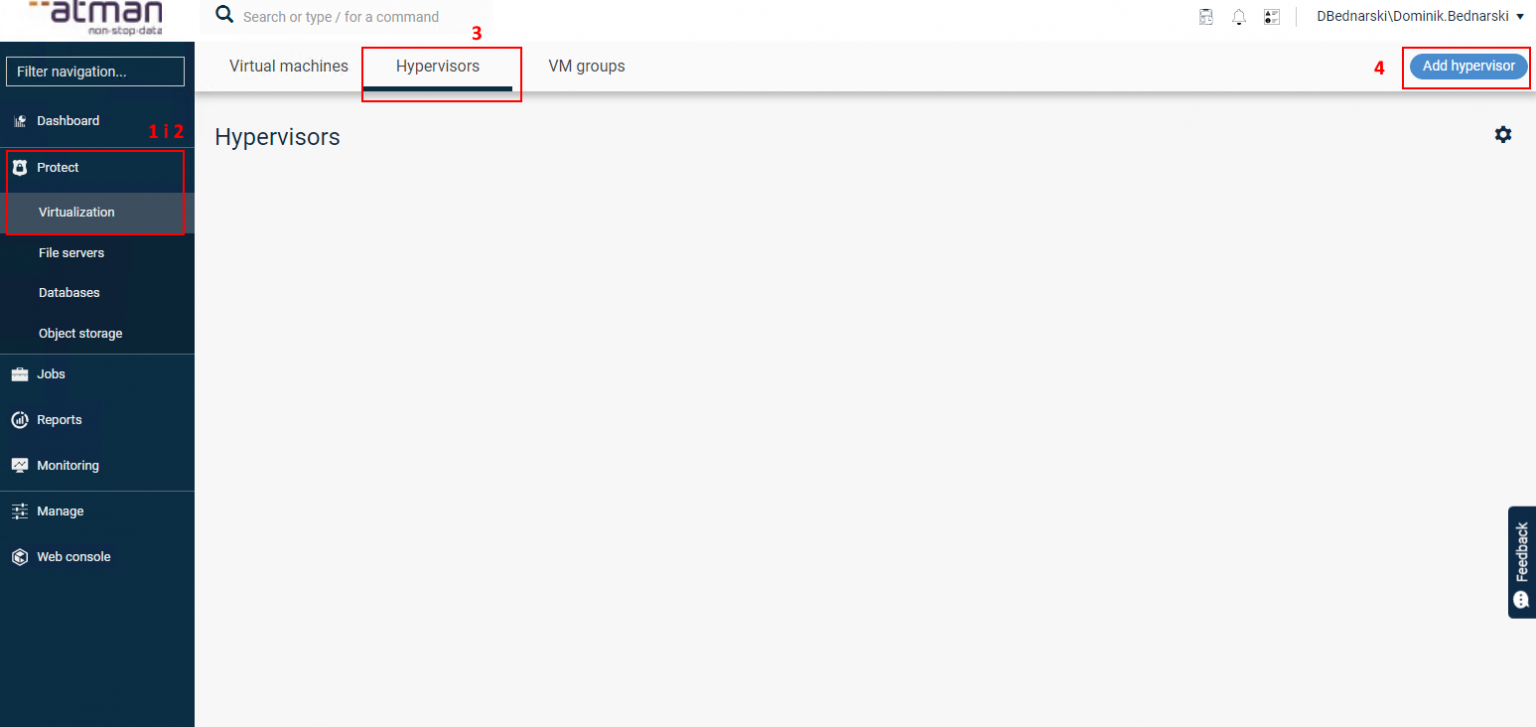The width and height of the screenshot is (1536, 727).
Task: Open the notifications bell icon
Action: 1238,17
